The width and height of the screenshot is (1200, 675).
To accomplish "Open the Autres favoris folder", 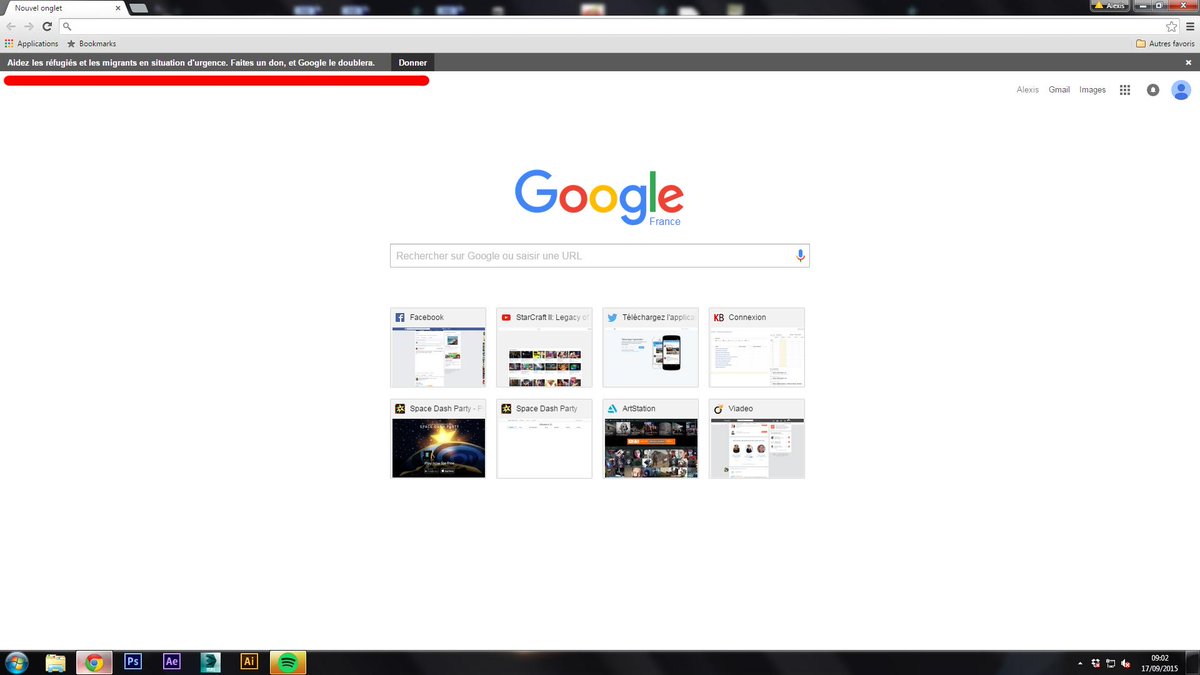I will point(1165,44).
